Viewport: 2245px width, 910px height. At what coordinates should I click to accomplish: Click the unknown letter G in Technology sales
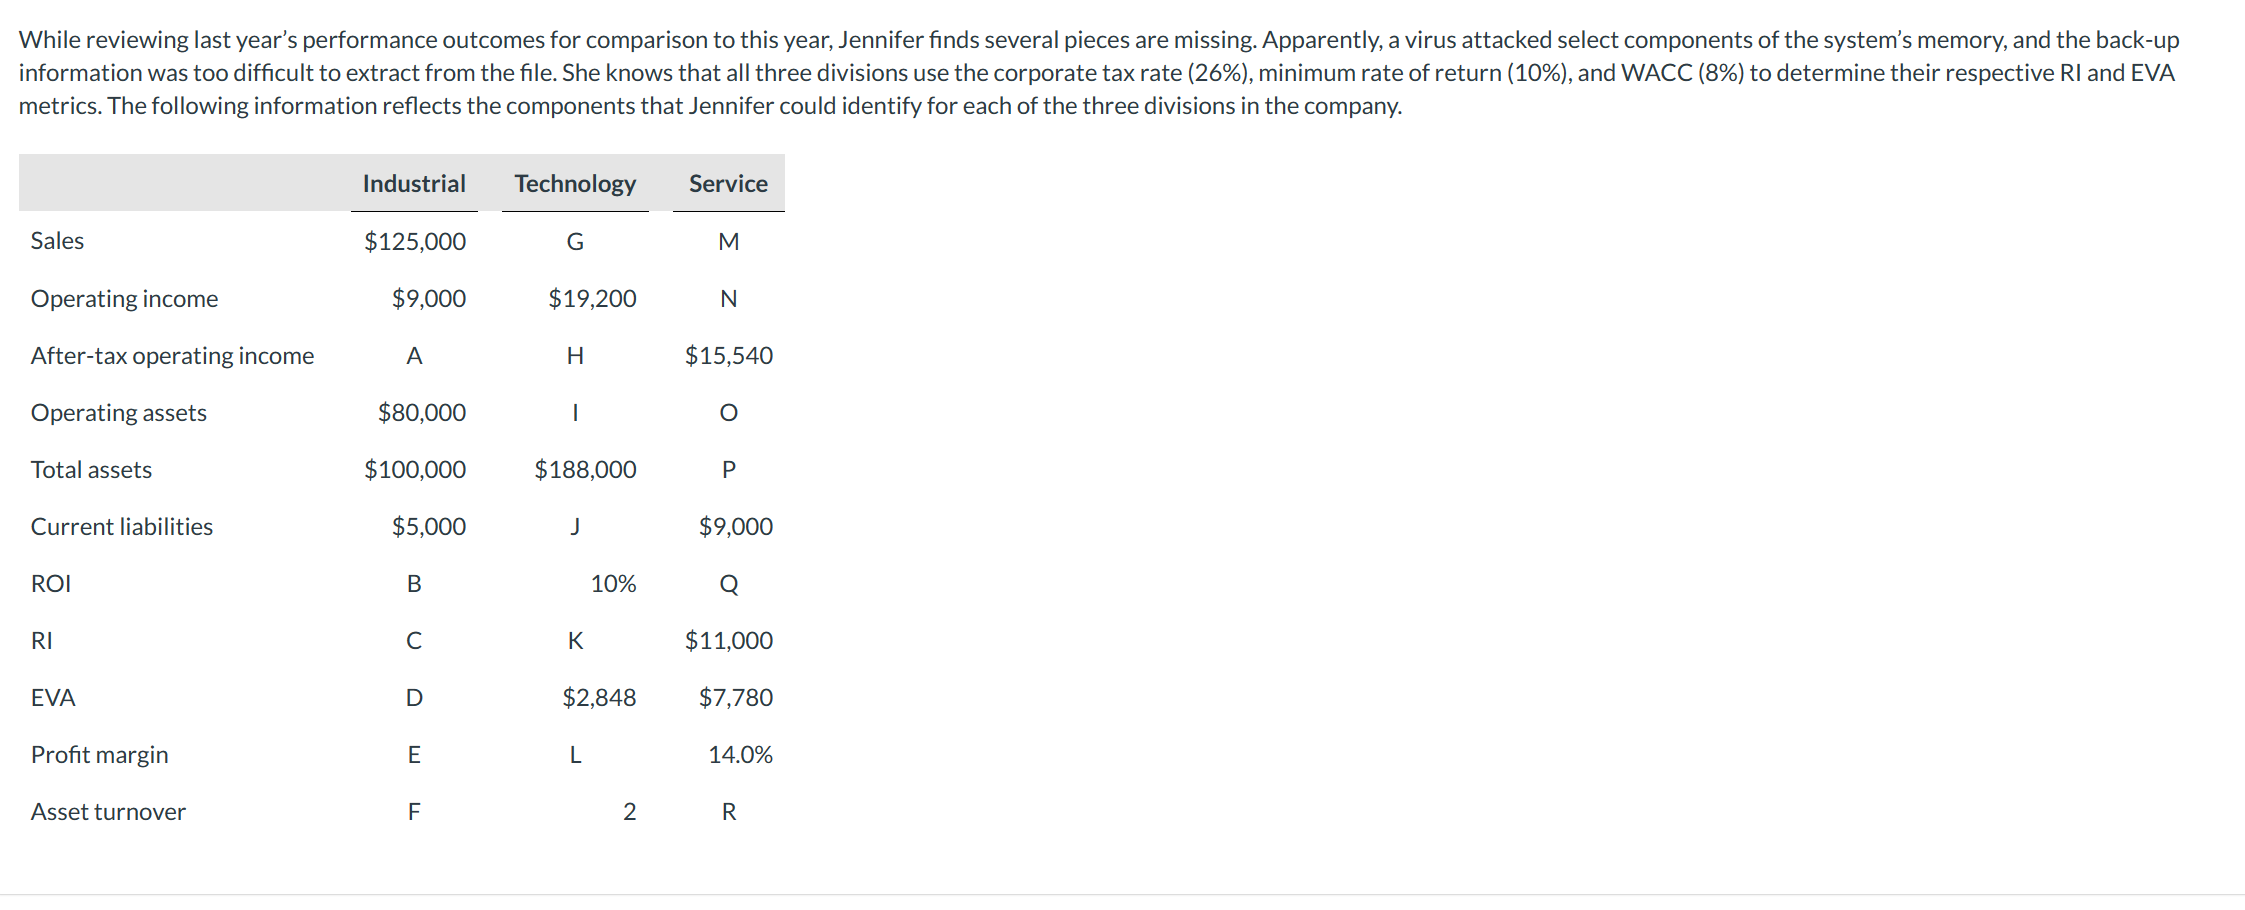pos(575,241)
